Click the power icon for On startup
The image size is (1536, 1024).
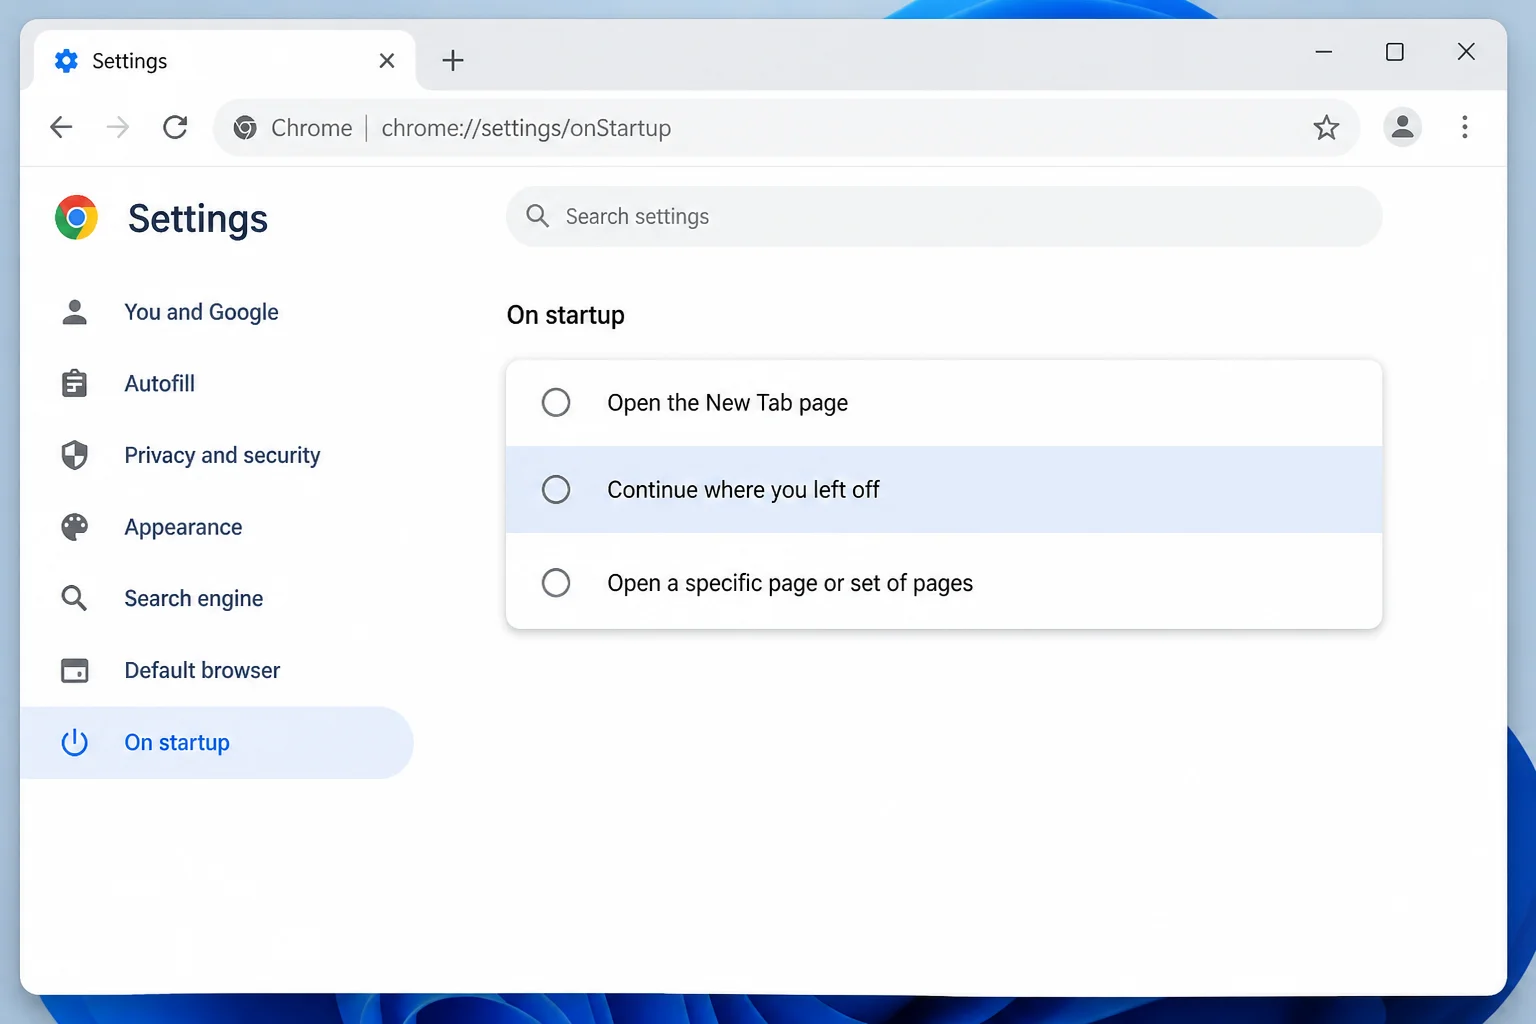[x=74, y=742]
